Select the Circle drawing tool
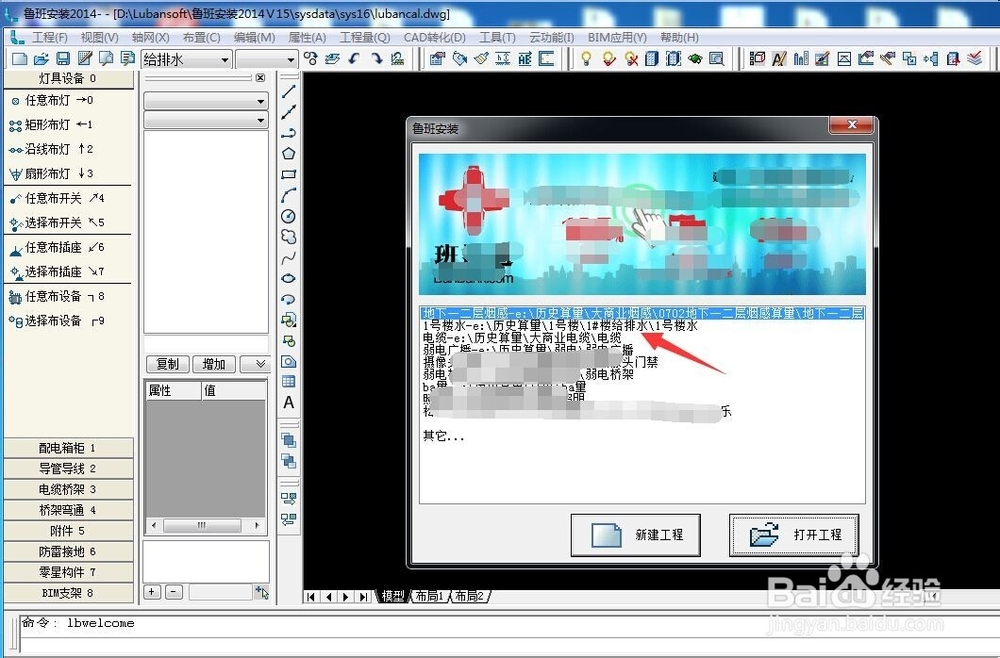Viewport: 1000px width, 658px height. pyautogui.click(x=288, y=216)
